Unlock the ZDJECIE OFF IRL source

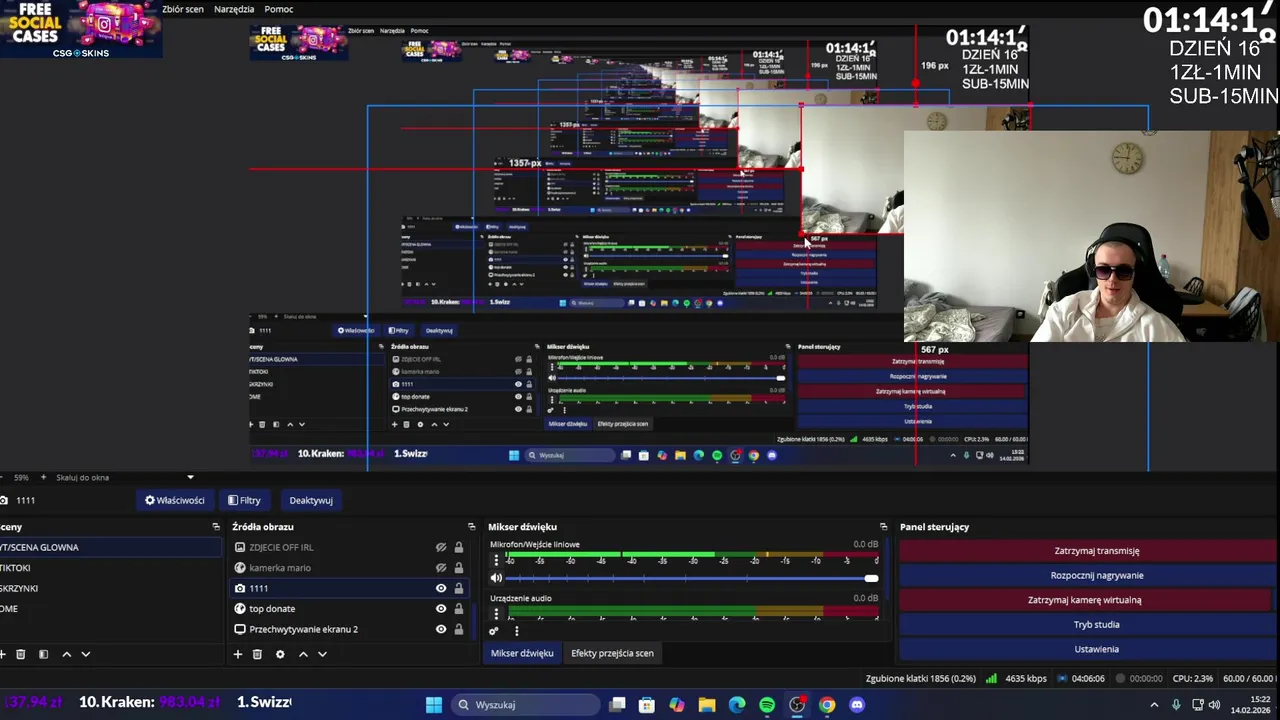pyautogui.click(x=459, y=548)
